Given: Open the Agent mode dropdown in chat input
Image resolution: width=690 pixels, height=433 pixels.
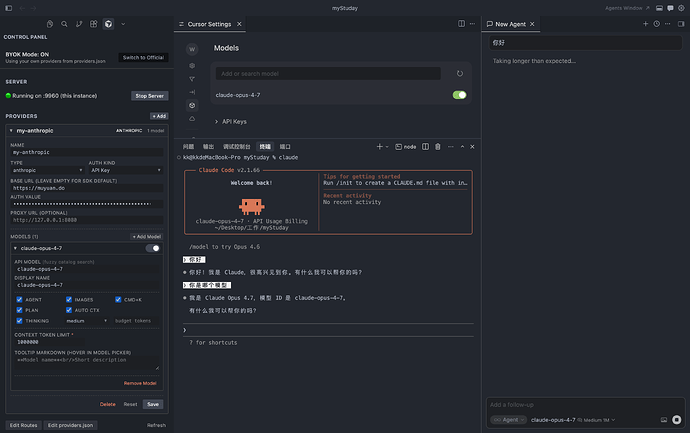Looking at the screenshot, I should pyautogui.click(x=508, y=420).
